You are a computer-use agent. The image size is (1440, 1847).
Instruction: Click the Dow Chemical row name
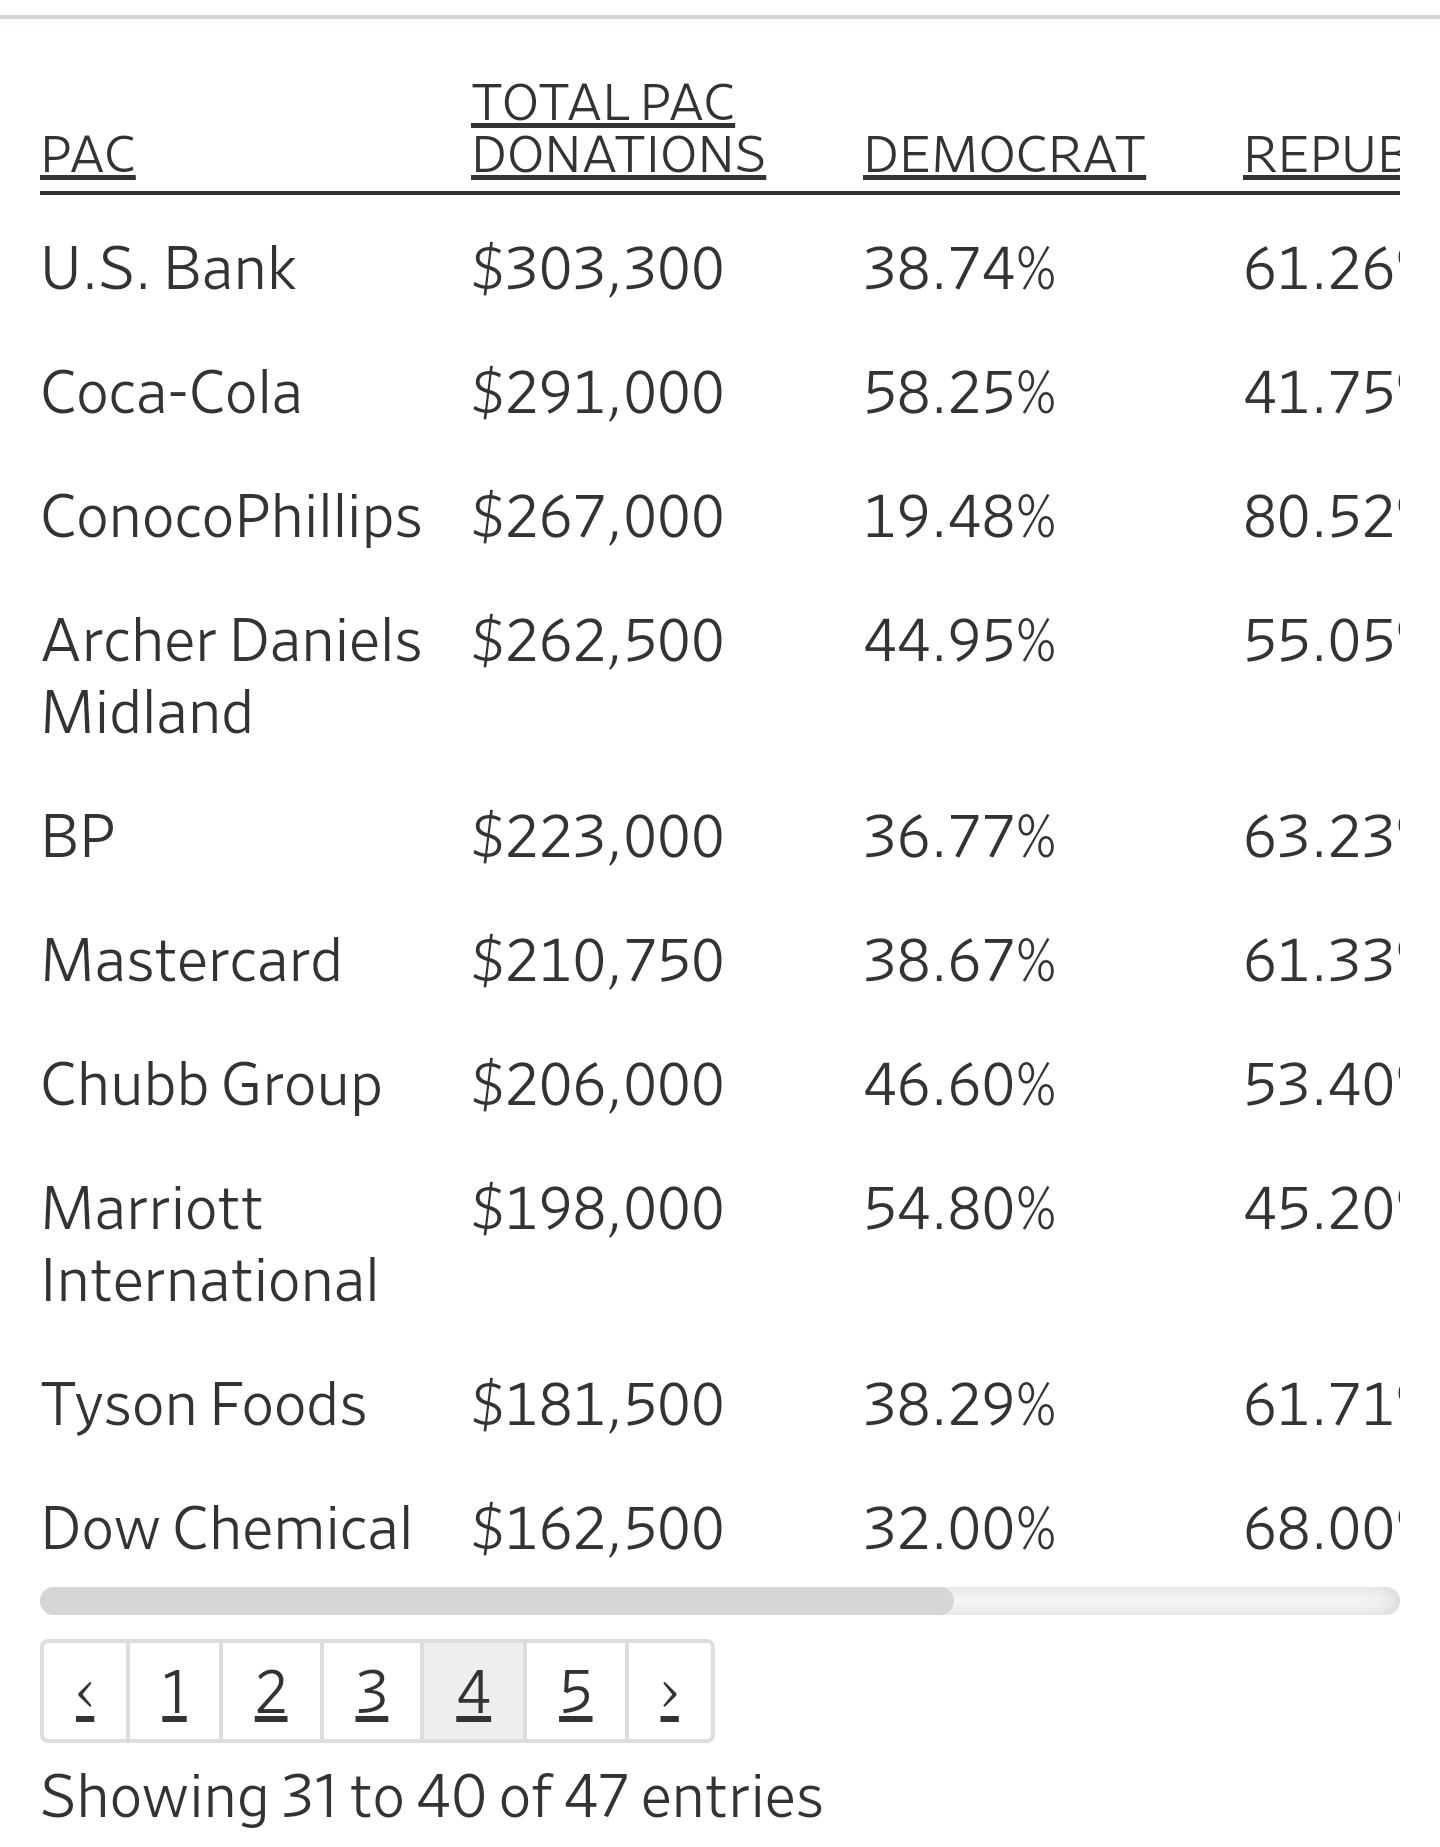(226, 1529)
